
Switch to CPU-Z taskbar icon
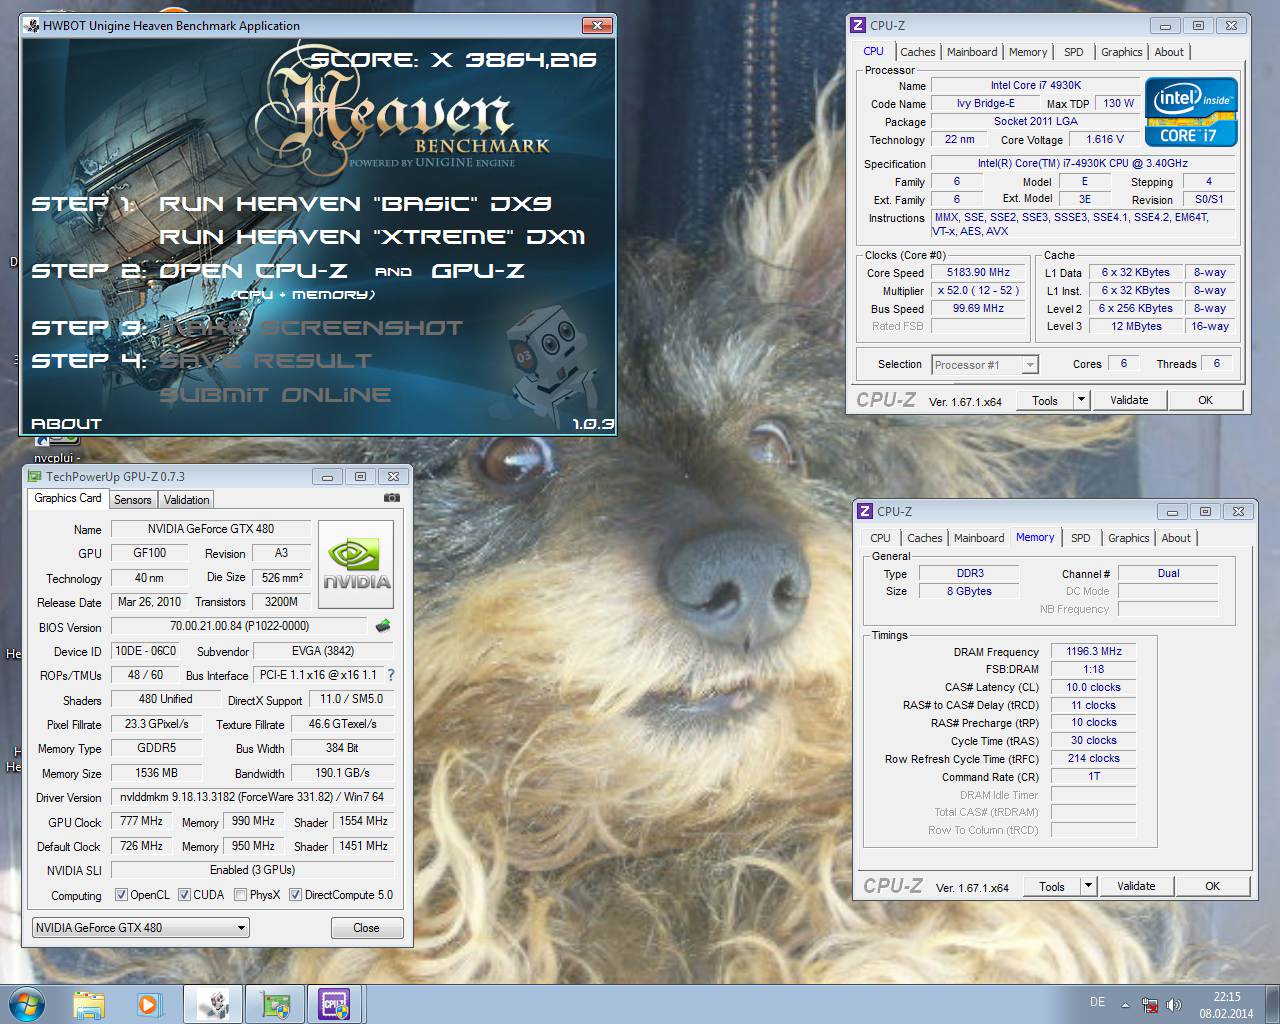pyautogui.click(x=334, y=1004)
